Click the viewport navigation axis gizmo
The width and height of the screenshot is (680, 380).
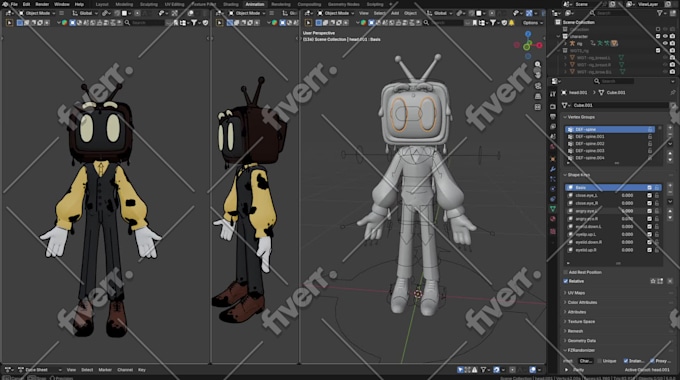pos(528,45)
